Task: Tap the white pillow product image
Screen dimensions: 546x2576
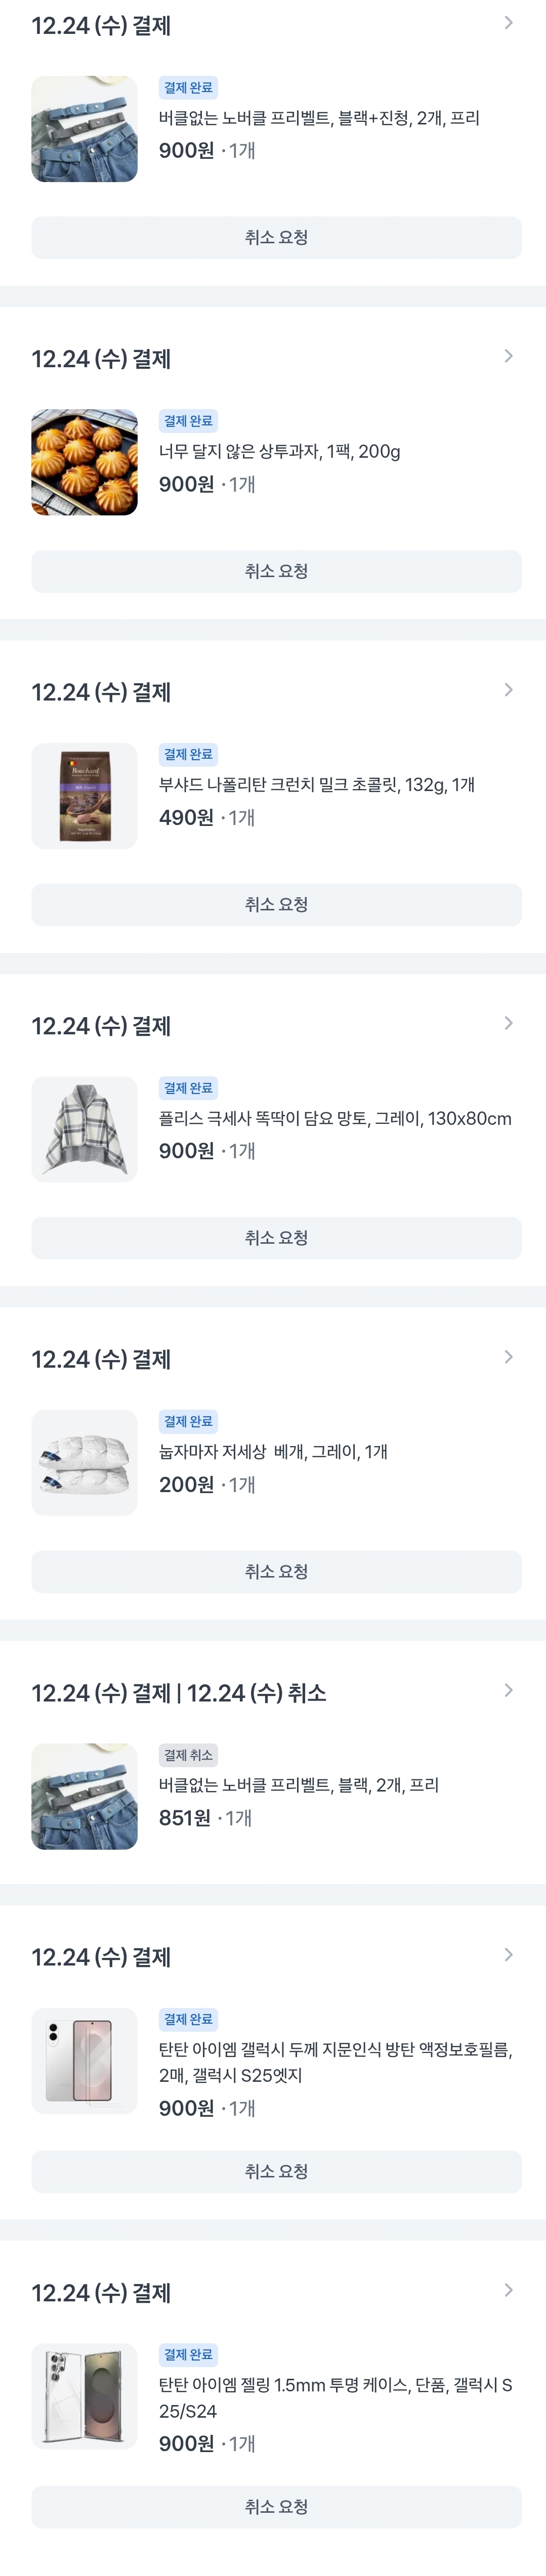Action: point(84,1462)
